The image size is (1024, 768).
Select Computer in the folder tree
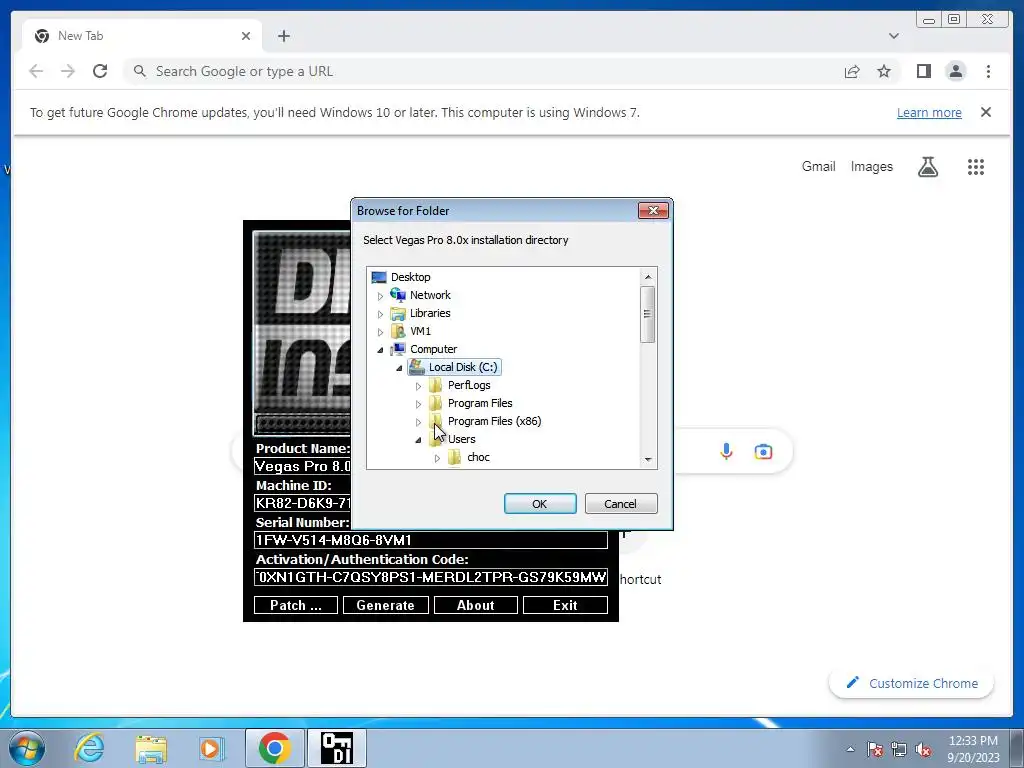tap(433, 349)
